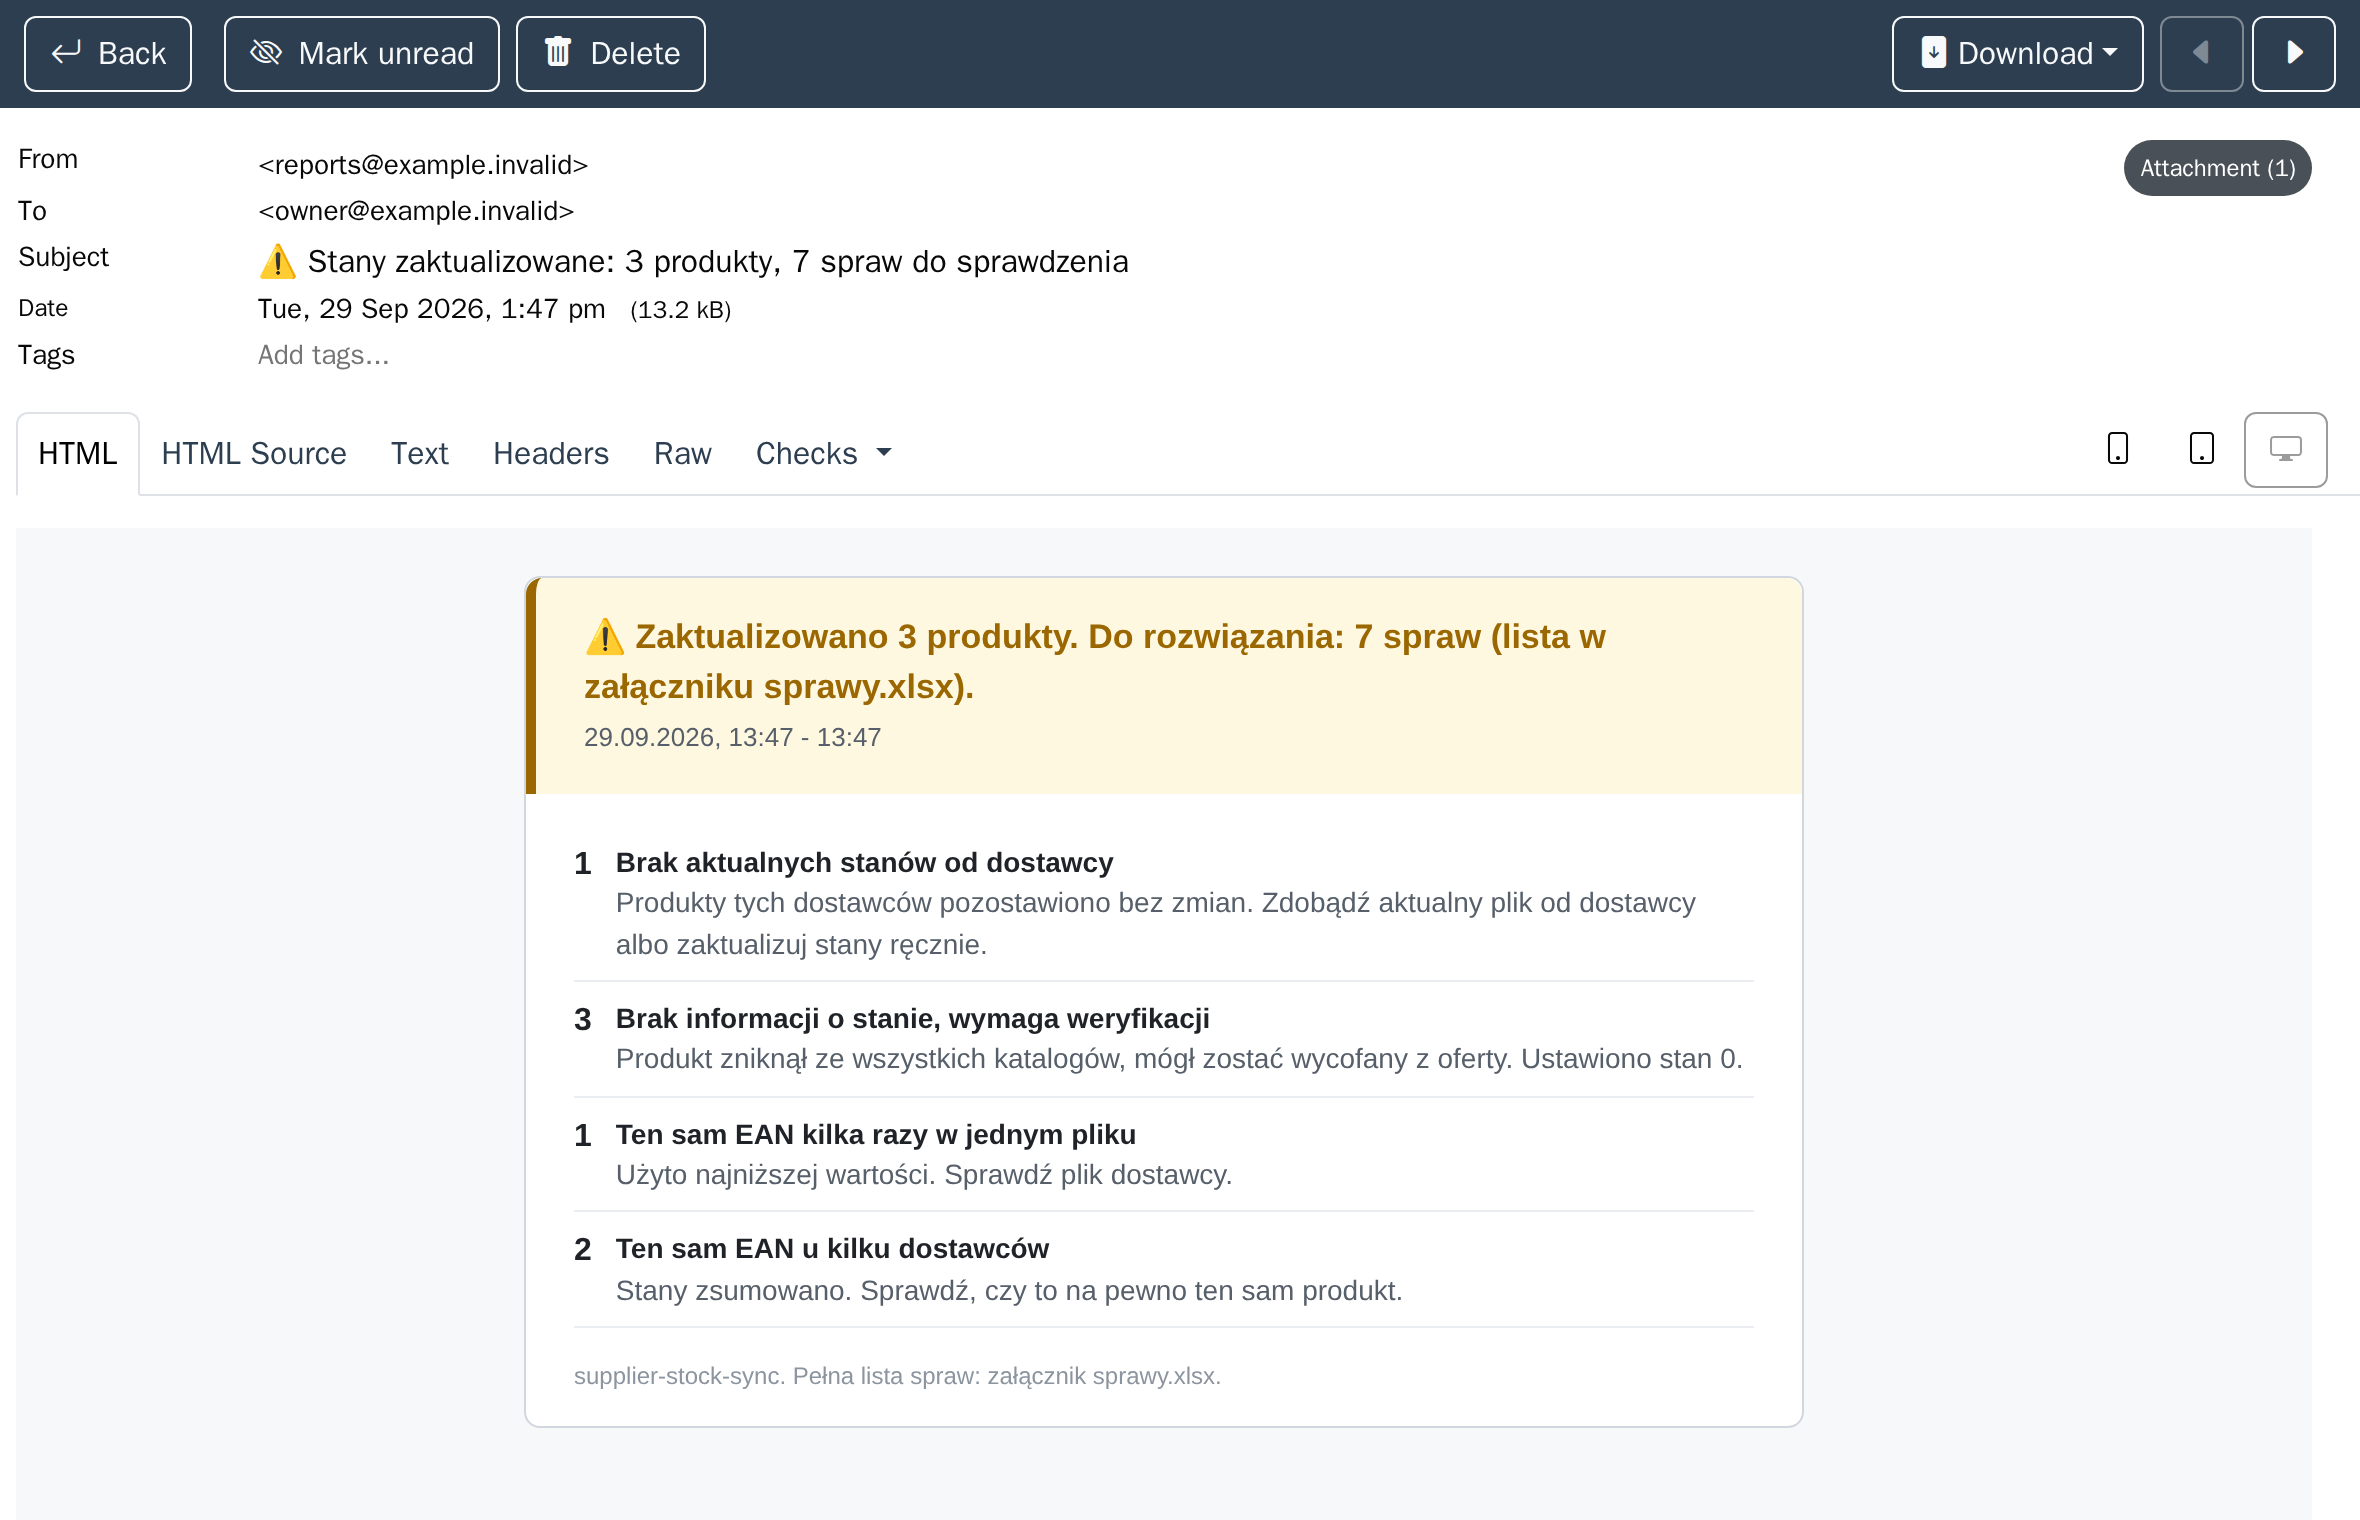Click text 'Użyto najniższej wartości. Sprawdź plik dostawcy.'
This screenshot has height=1520, width=2360.
tap(924, 1175)
